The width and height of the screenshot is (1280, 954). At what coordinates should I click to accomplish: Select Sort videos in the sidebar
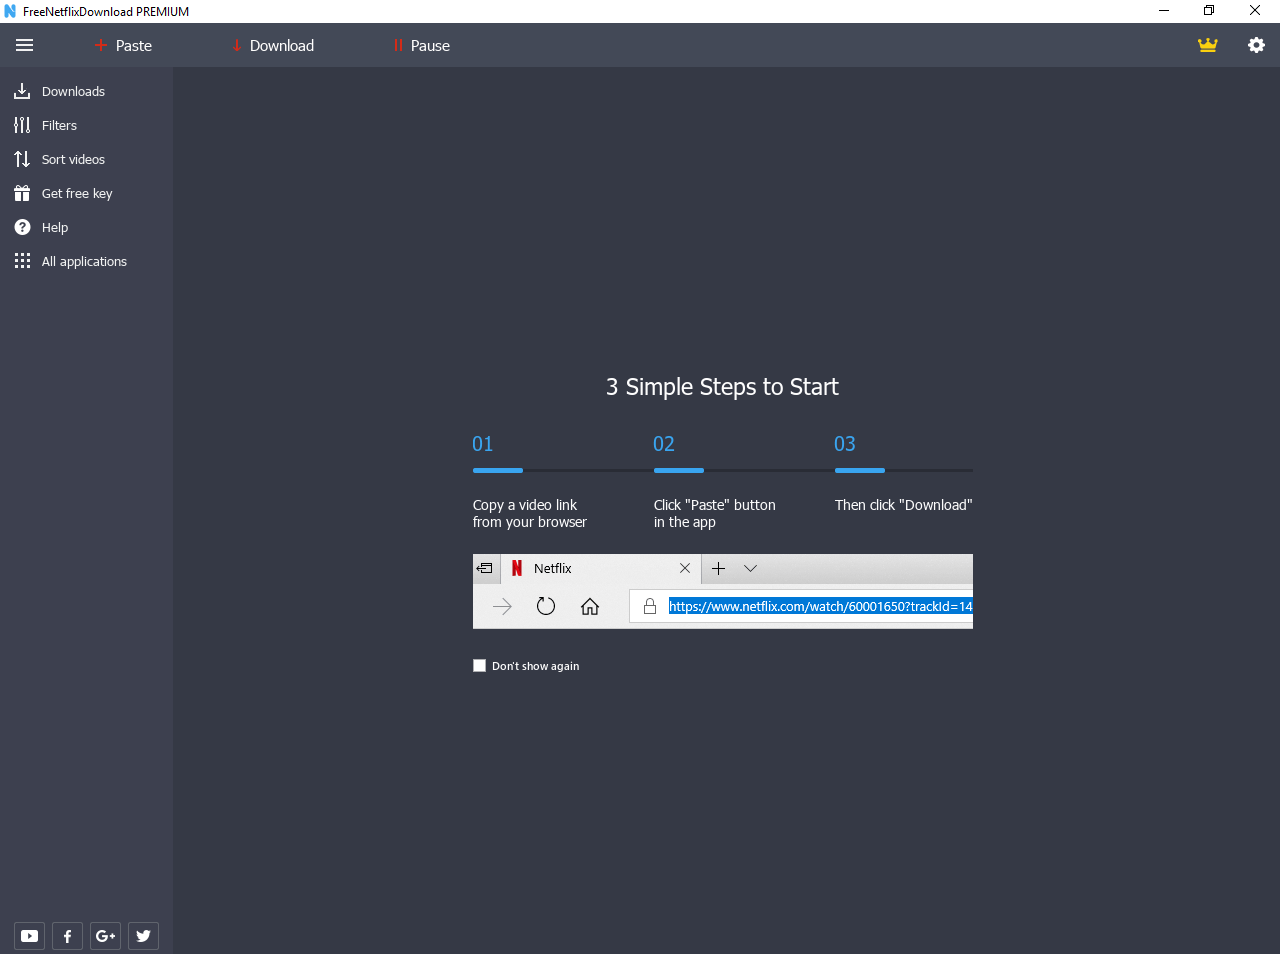[72, 160]
